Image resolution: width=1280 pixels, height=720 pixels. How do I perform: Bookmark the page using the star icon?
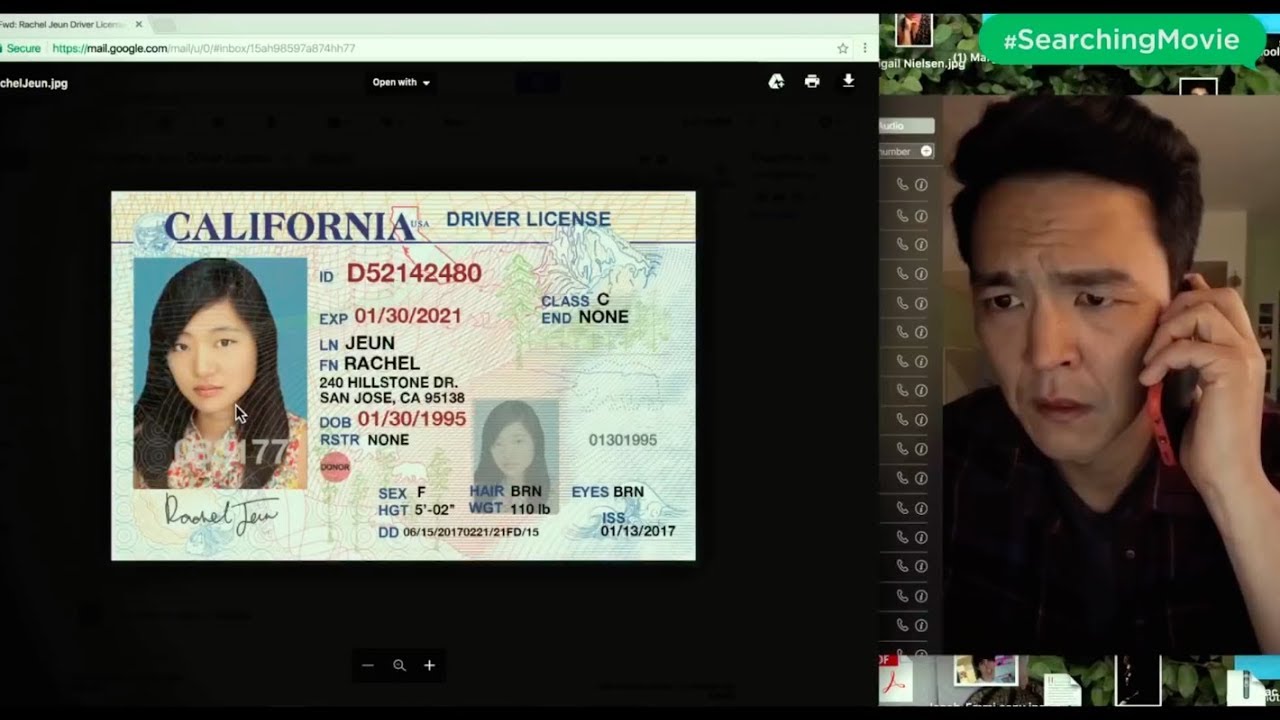pos(843,48)
